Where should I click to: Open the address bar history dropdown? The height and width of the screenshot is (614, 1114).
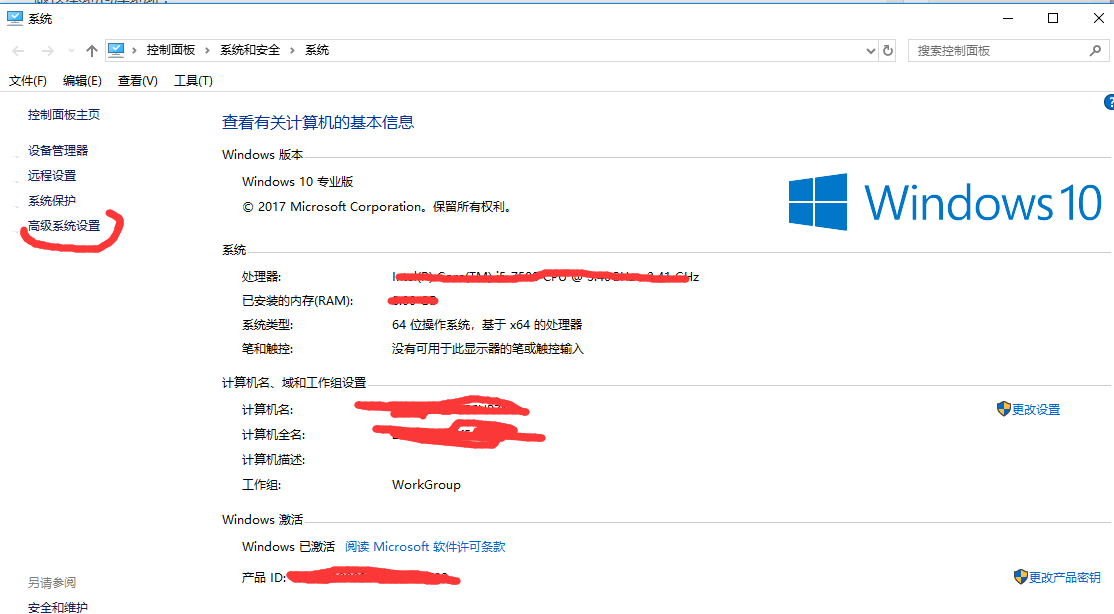click(870, 50)
